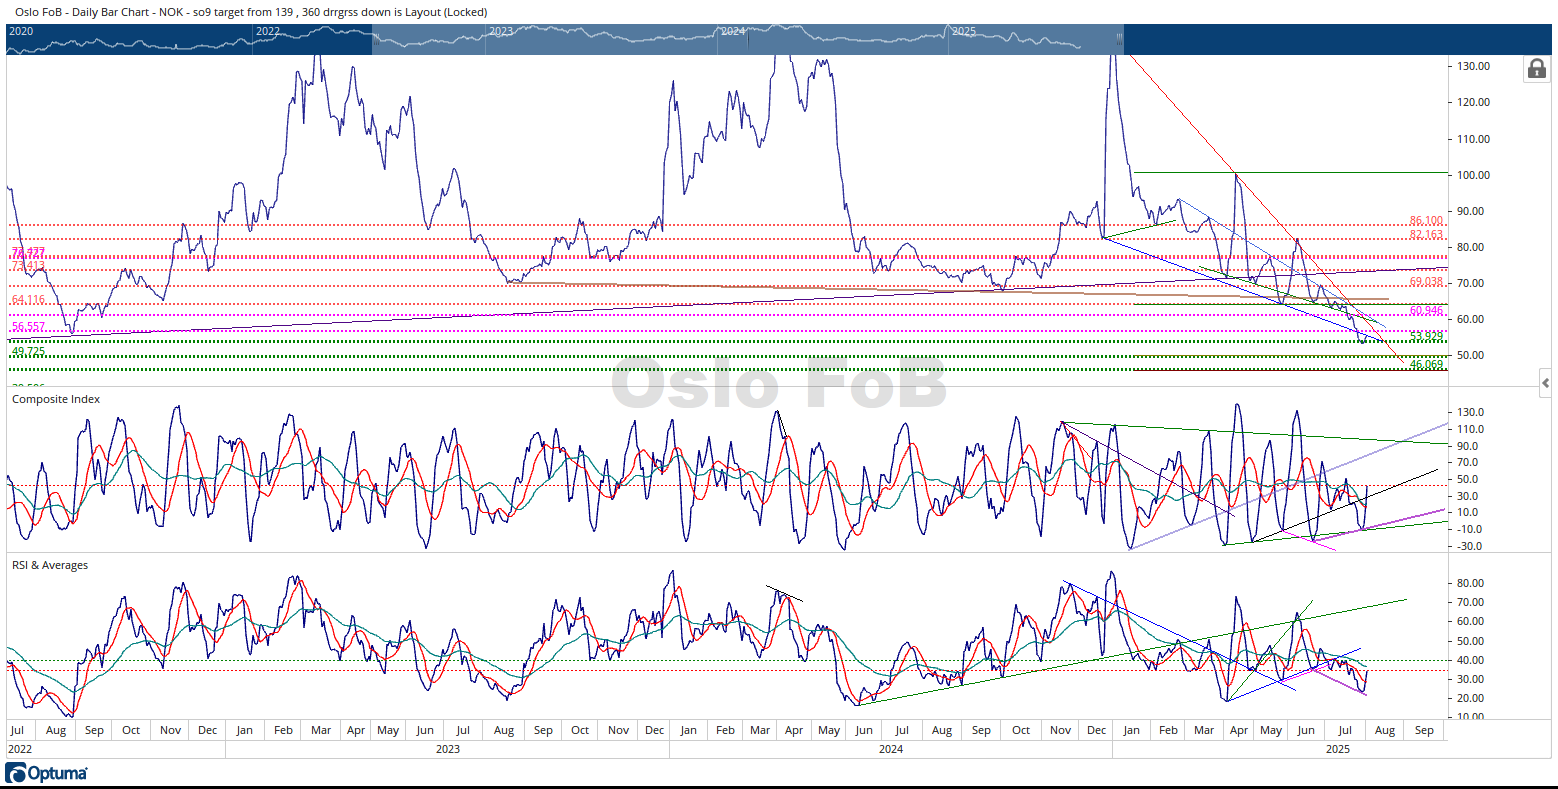
Task: Click the 2022 marker in overview timeline
Action: (x=268, y=31)
